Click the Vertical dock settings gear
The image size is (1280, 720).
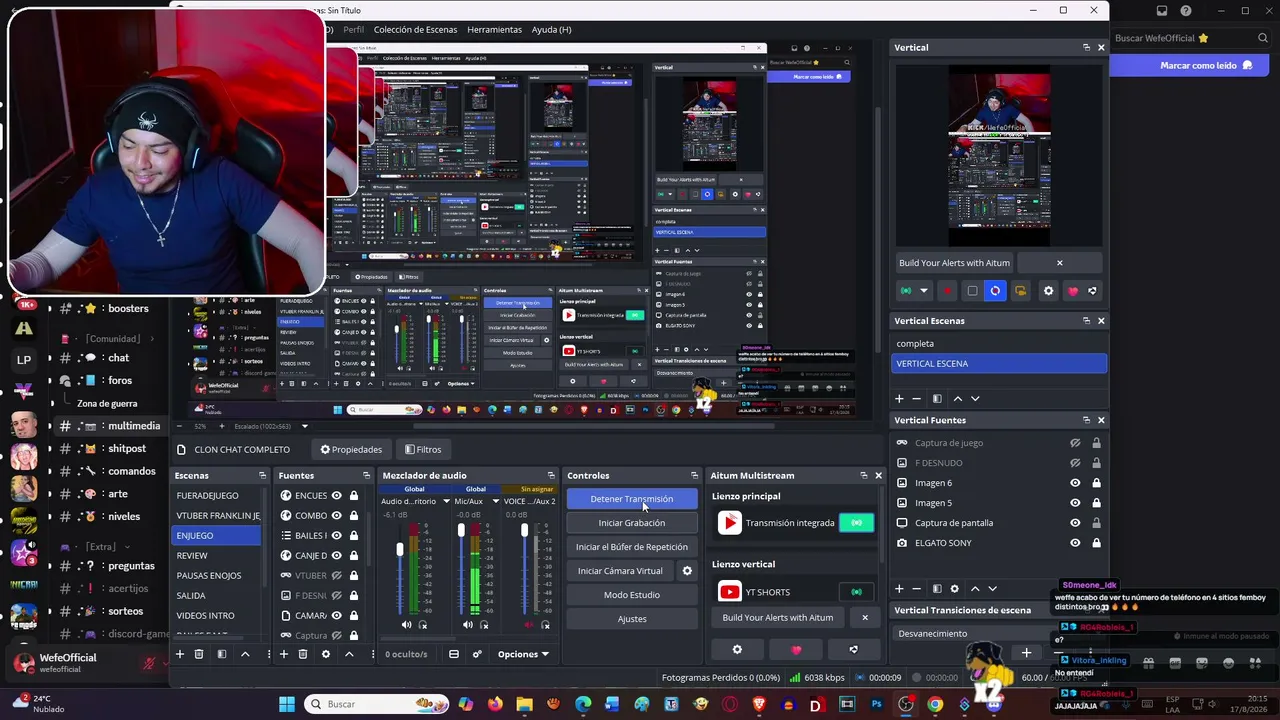click(x=1048, y=291)
